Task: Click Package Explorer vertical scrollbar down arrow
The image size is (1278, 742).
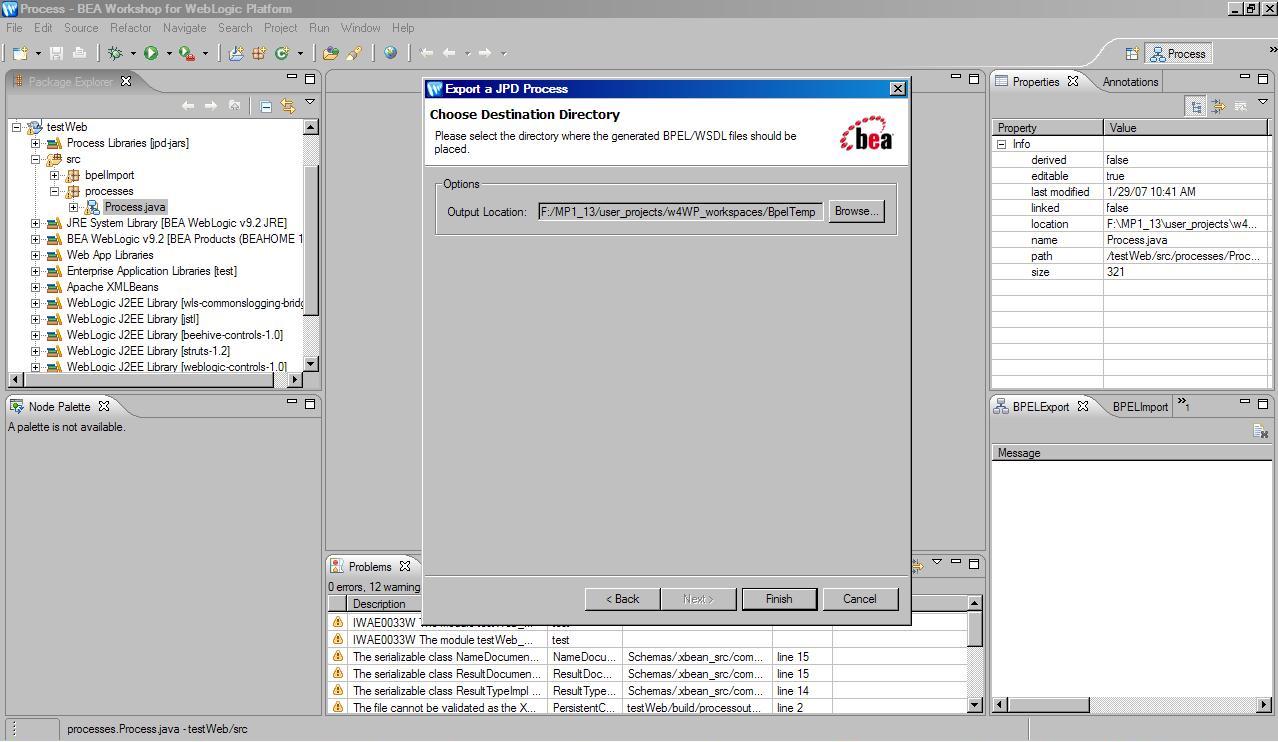Action: 311,364
